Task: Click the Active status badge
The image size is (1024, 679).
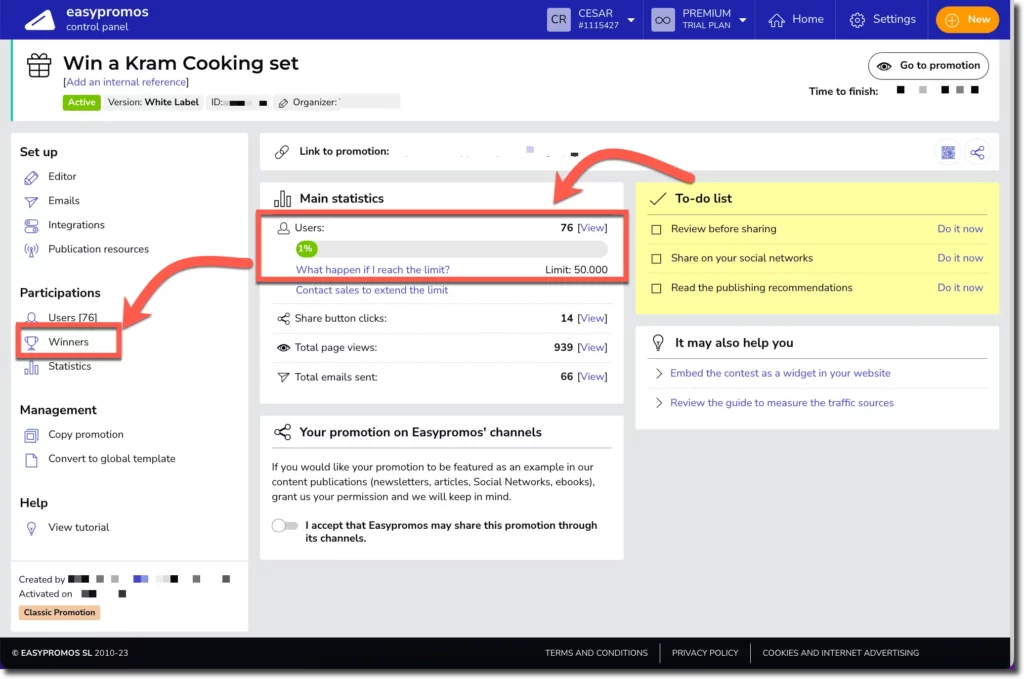Action: 82,103
